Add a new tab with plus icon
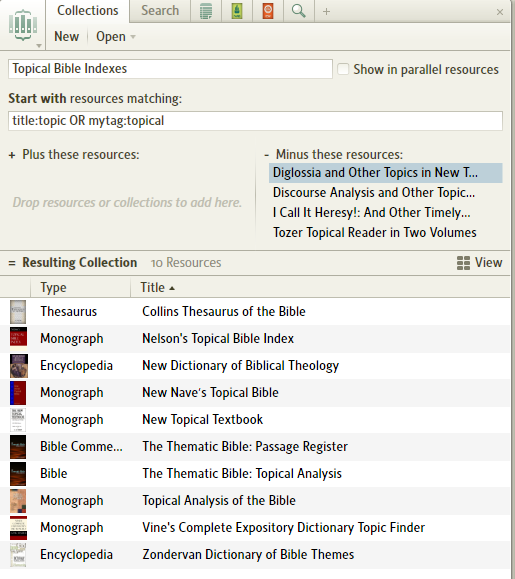 tap(326, 12)
